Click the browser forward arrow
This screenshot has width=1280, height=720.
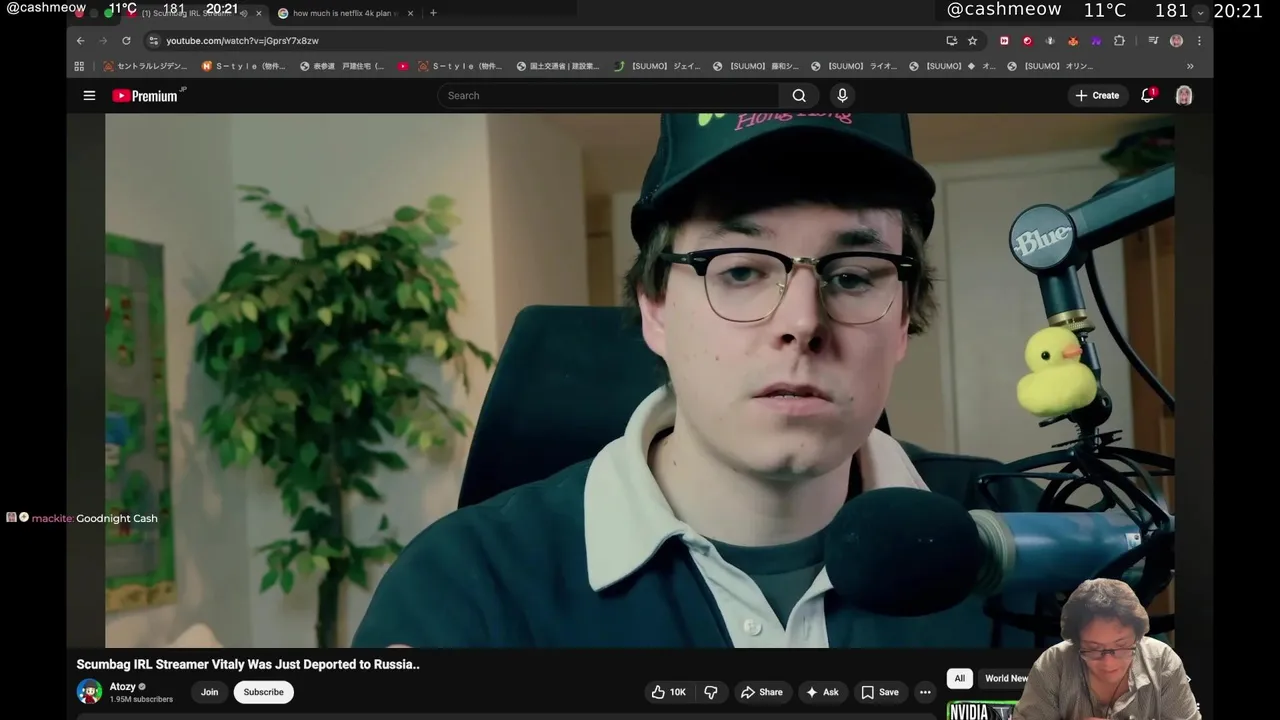[103, 41]
